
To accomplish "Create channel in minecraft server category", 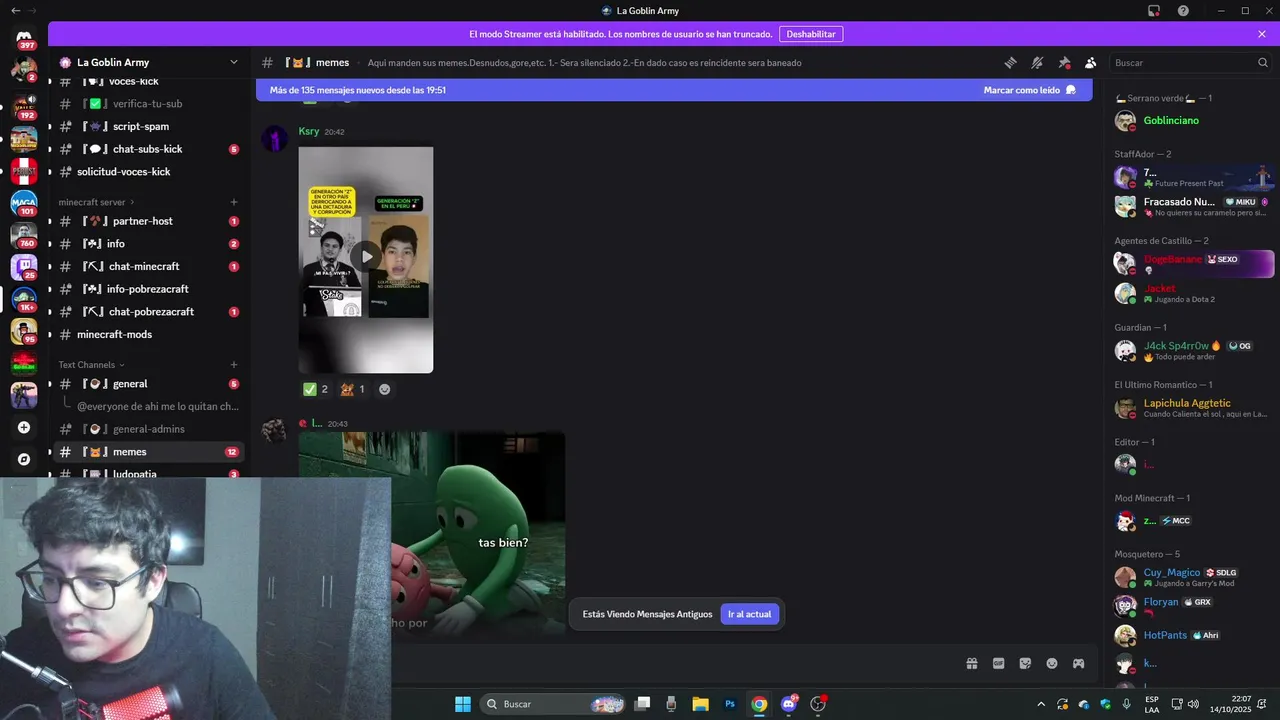I will pyautogui.click(x=234, y=202).
